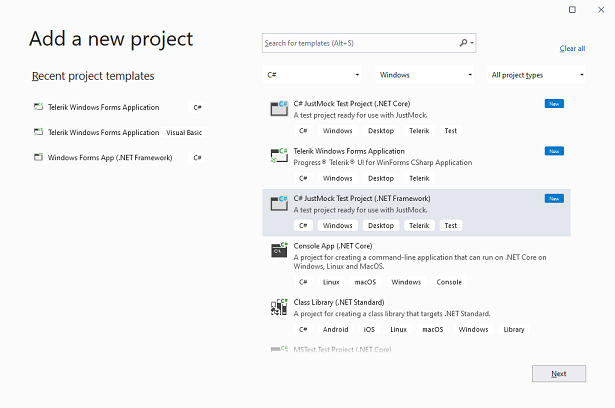Click the Class Library (.NET Standard) icon
615x408 pixels.
(x=279, y=307)
